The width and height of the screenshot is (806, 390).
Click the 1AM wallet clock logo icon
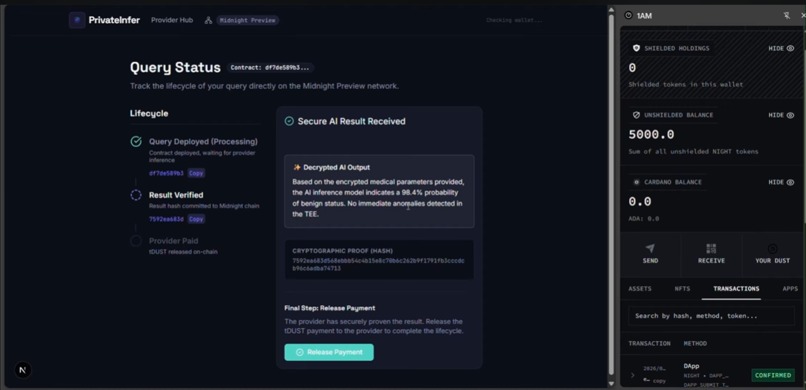[628, 16]
